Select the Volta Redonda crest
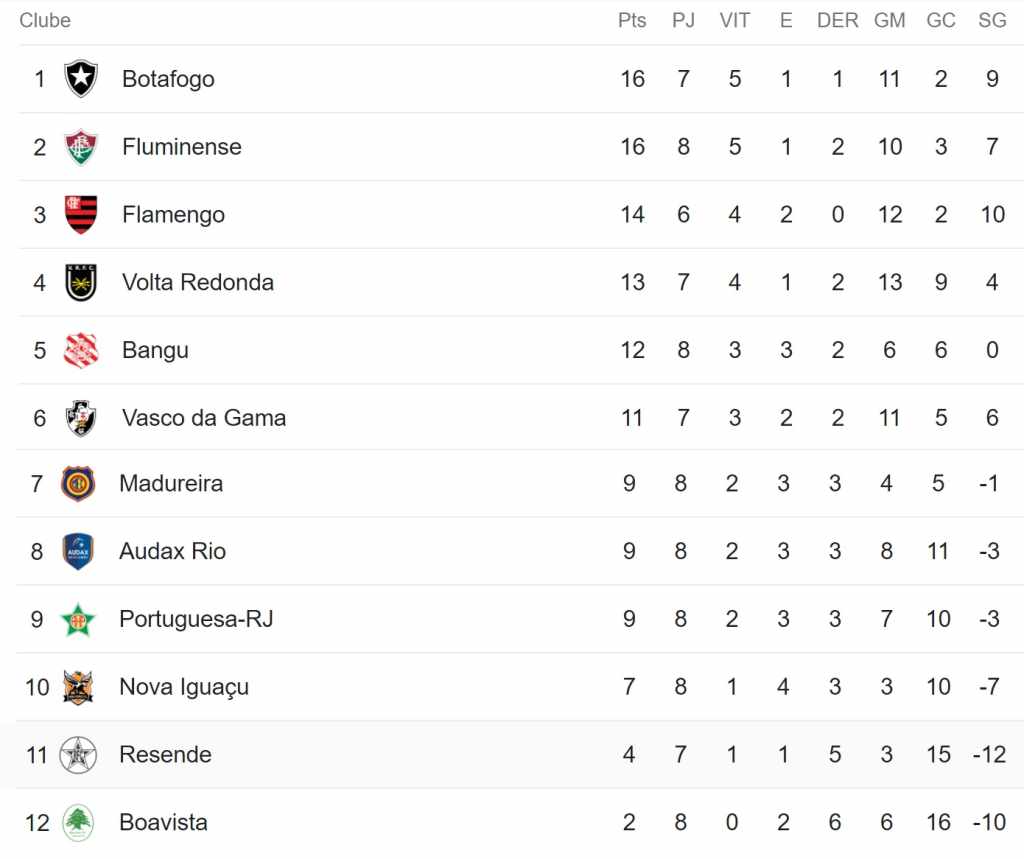Image resolution: width=1024 pixels, height=859 pixels. (81, 282)
